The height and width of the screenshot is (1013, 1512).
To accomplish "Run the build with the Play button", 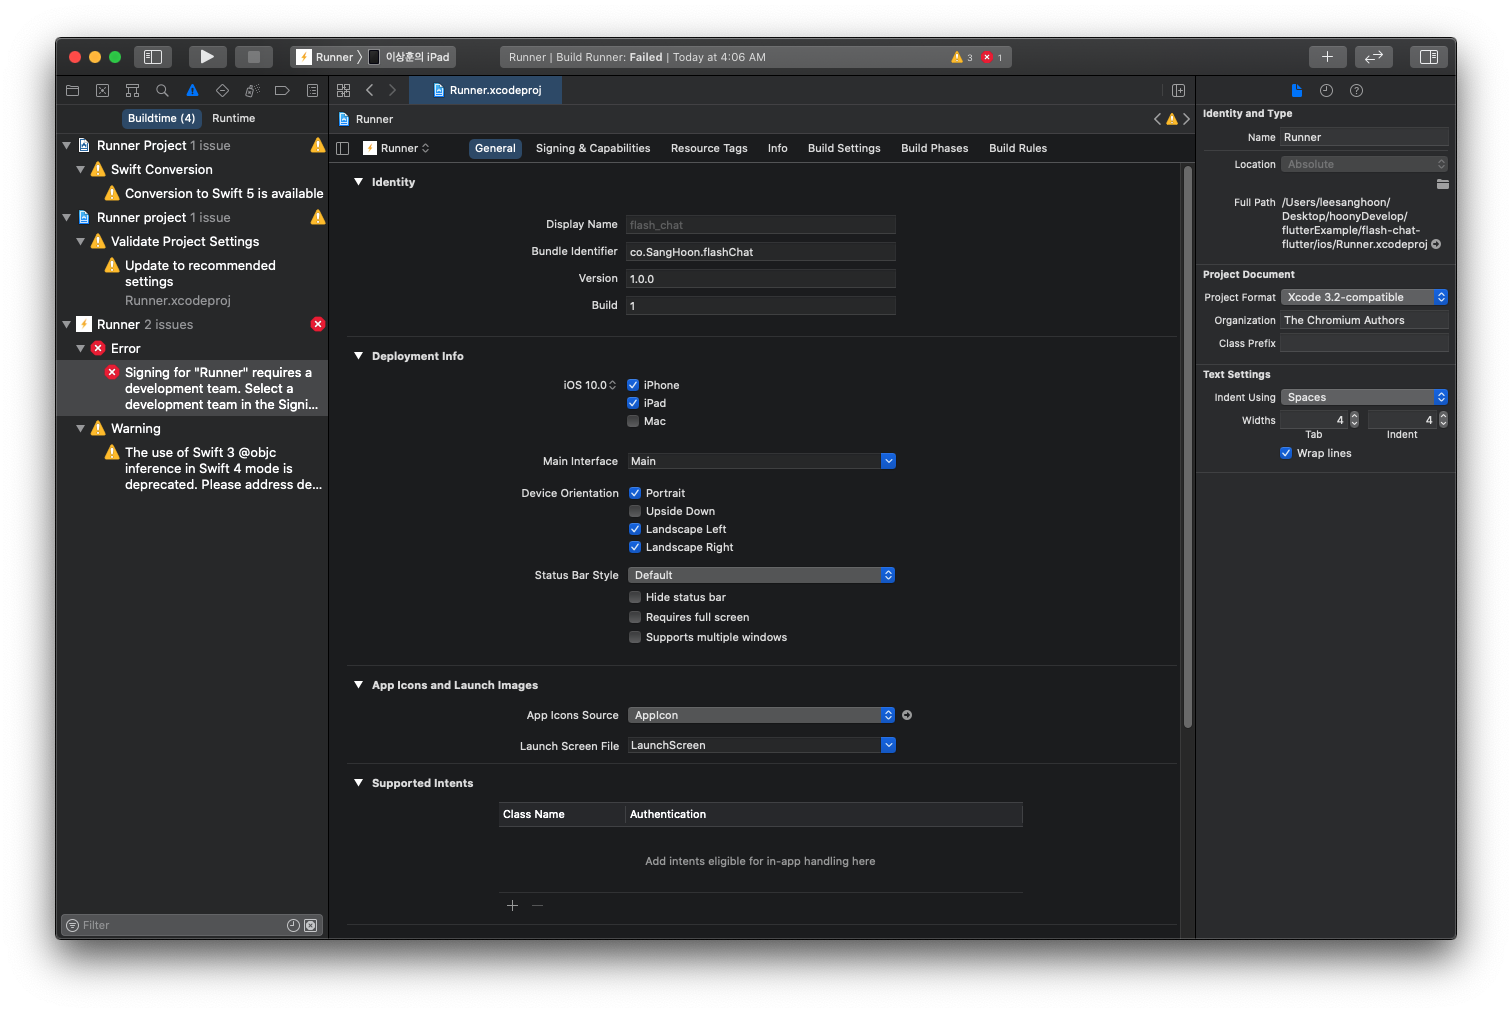I will click(x=207, y=57).
